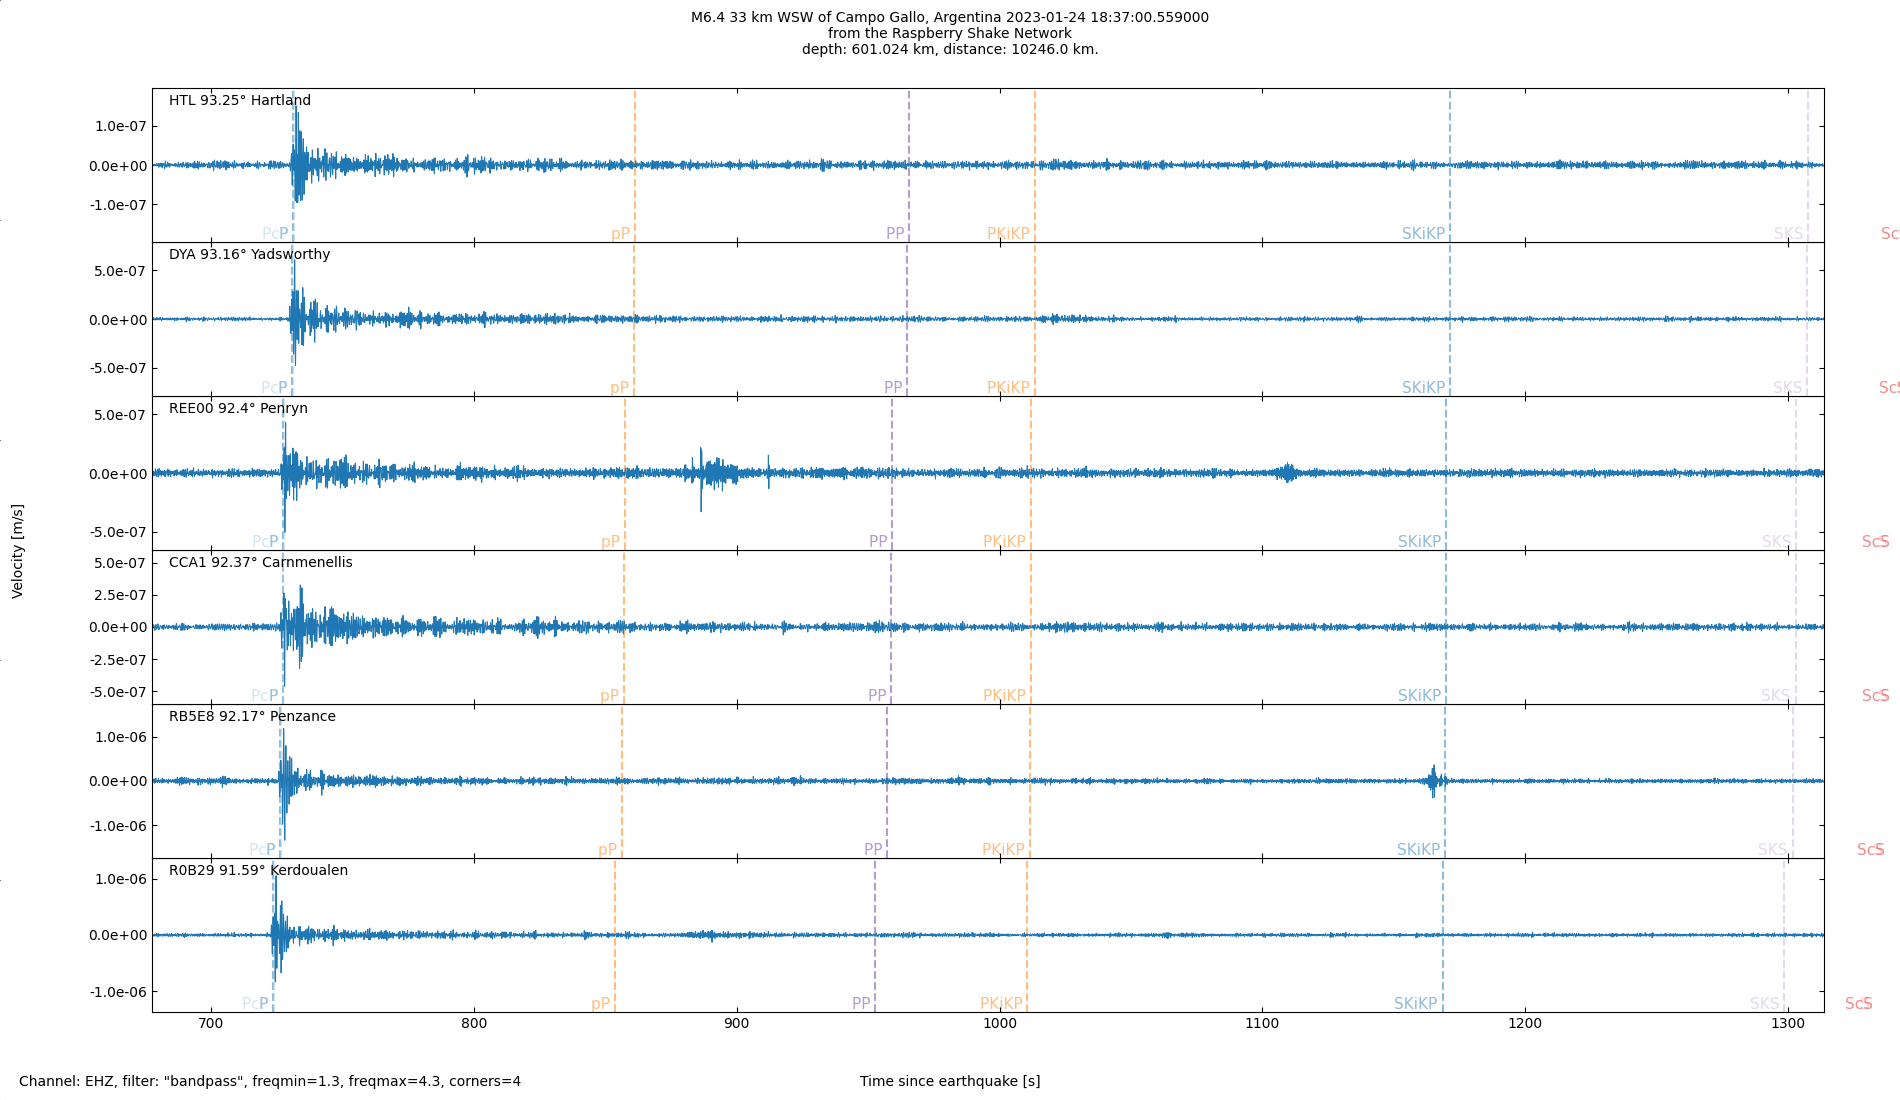Select the -2.5e-07 y-tick in the CCA1 panel

tap(118, 660)
